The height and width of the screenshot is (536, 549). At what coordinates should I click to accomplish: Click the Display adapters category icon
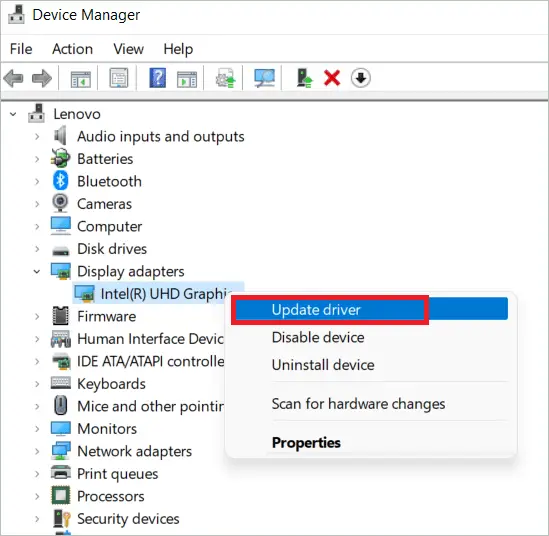coord(61,271)
